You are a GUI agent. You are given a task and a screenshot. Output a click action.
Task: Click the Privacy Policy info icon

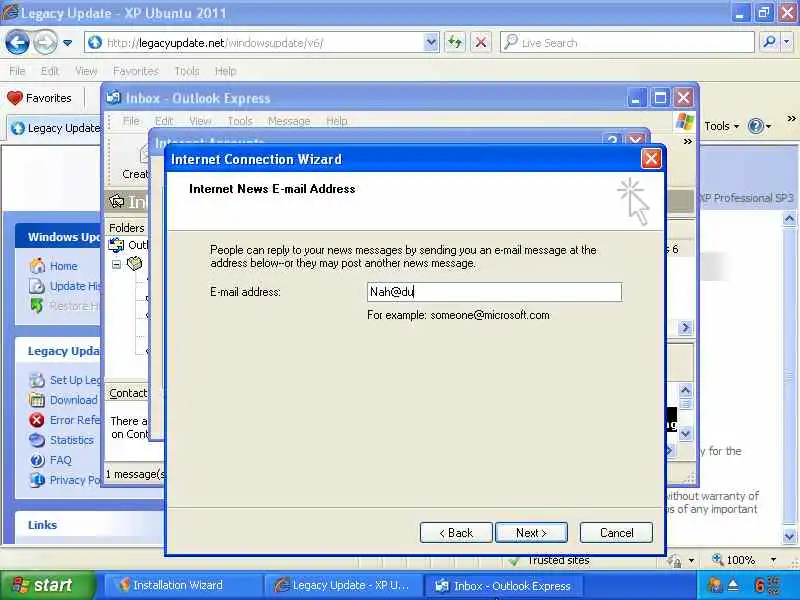tap(37, 480)
